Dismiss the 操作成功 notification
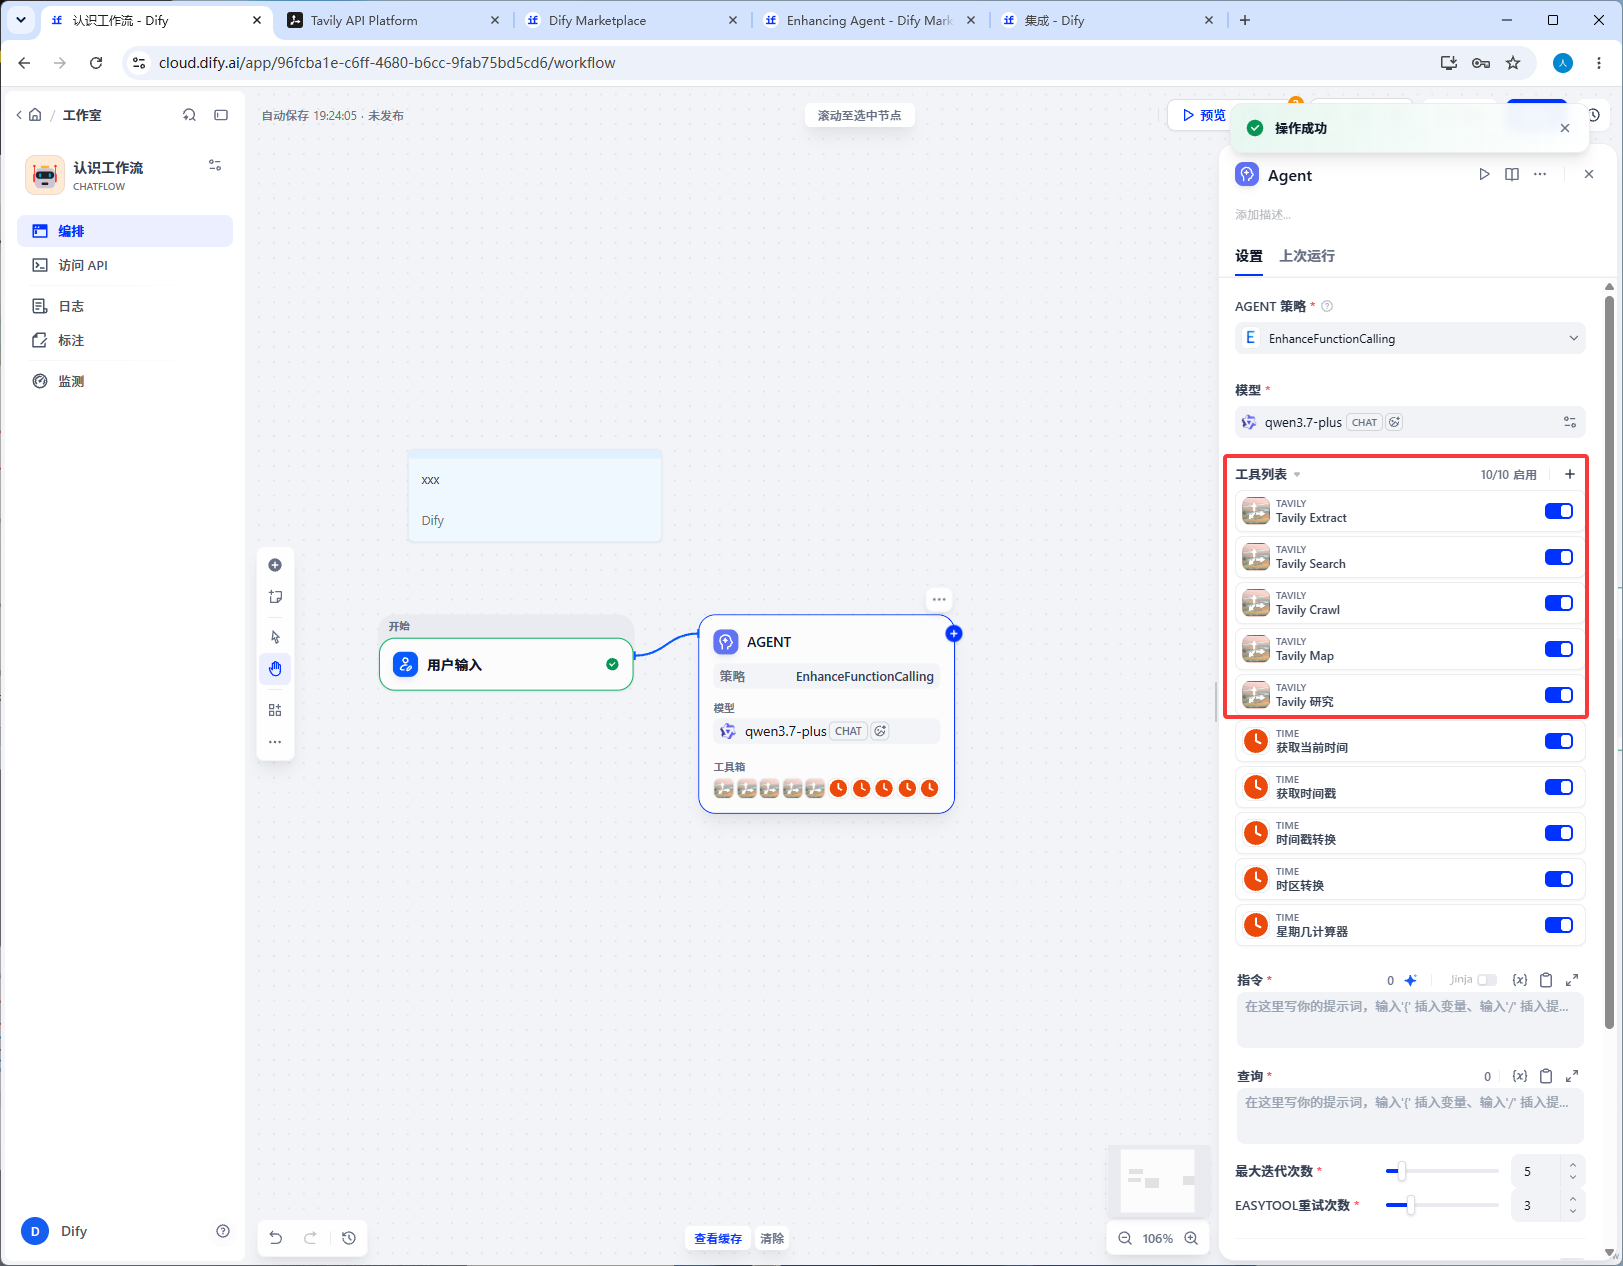The image size is (1623, 1266). click(1565, 128)
